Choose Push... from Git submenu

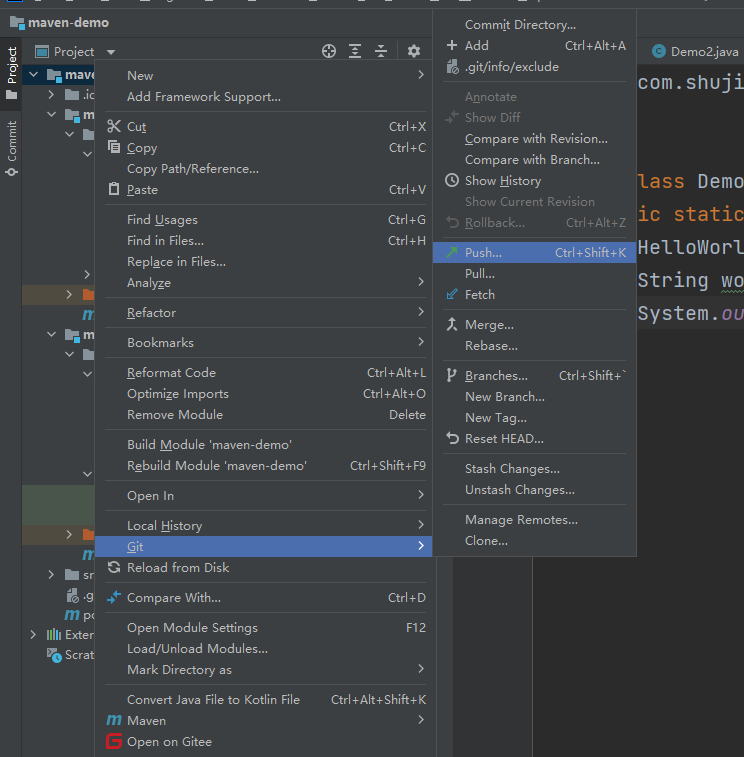click(x=534, y=252)
